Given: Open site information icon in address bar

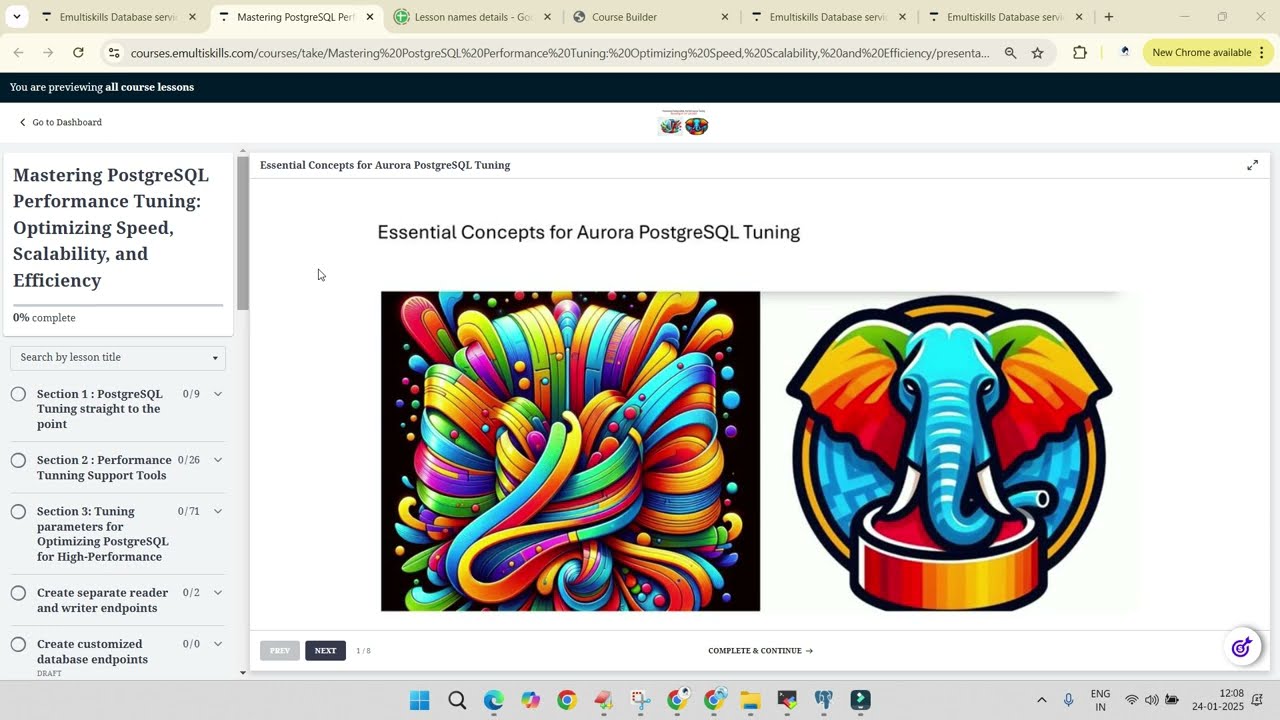Looking at the screenshot, I should tap(113, 53).
